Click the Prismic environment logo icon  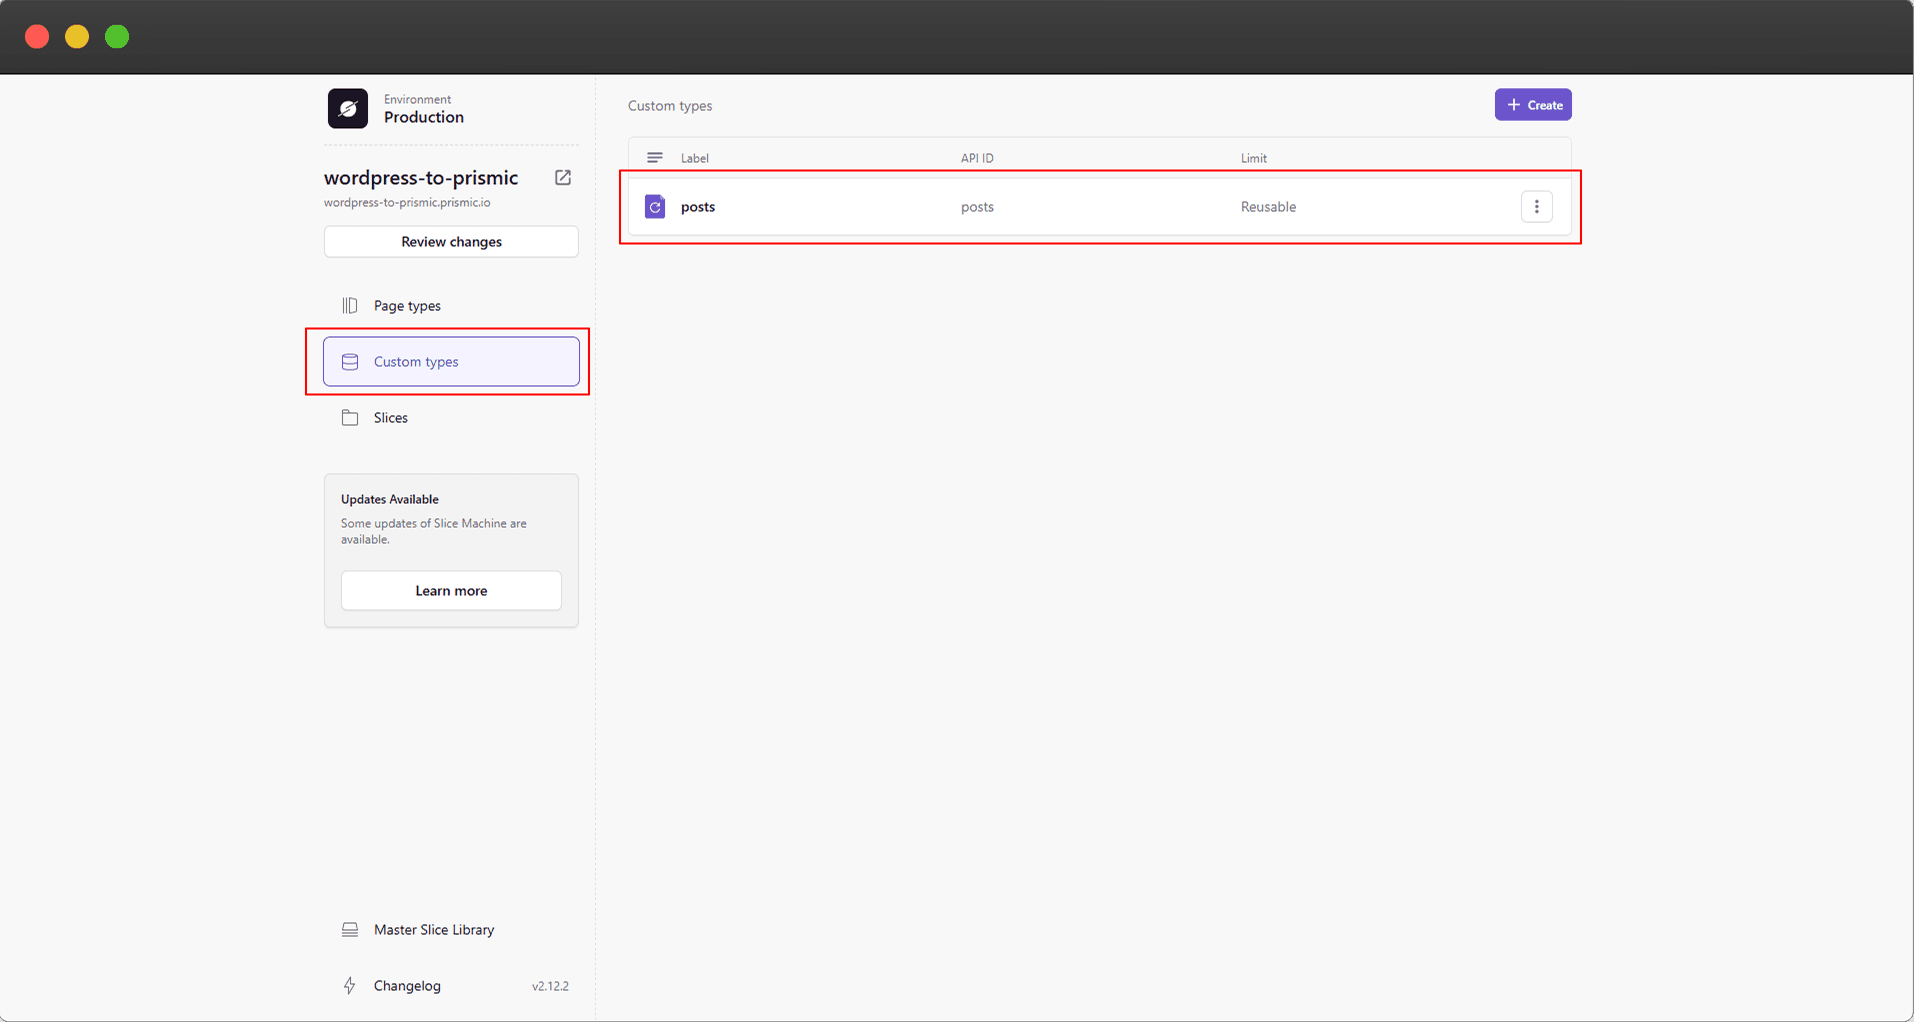click(x=348, y=108)
